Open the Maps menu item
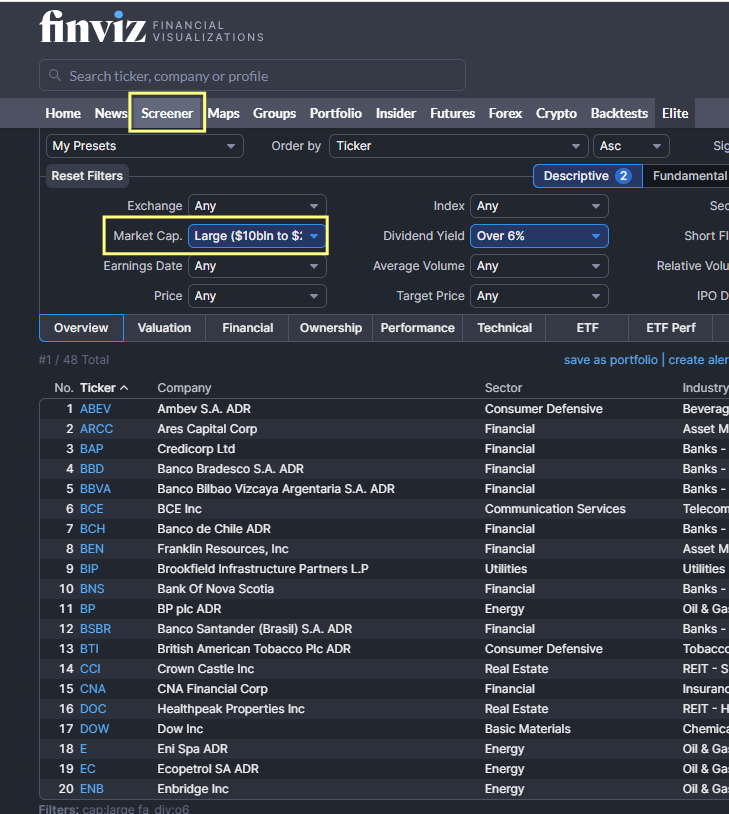The height and width of the screenshot is (814, 729). 224,113
